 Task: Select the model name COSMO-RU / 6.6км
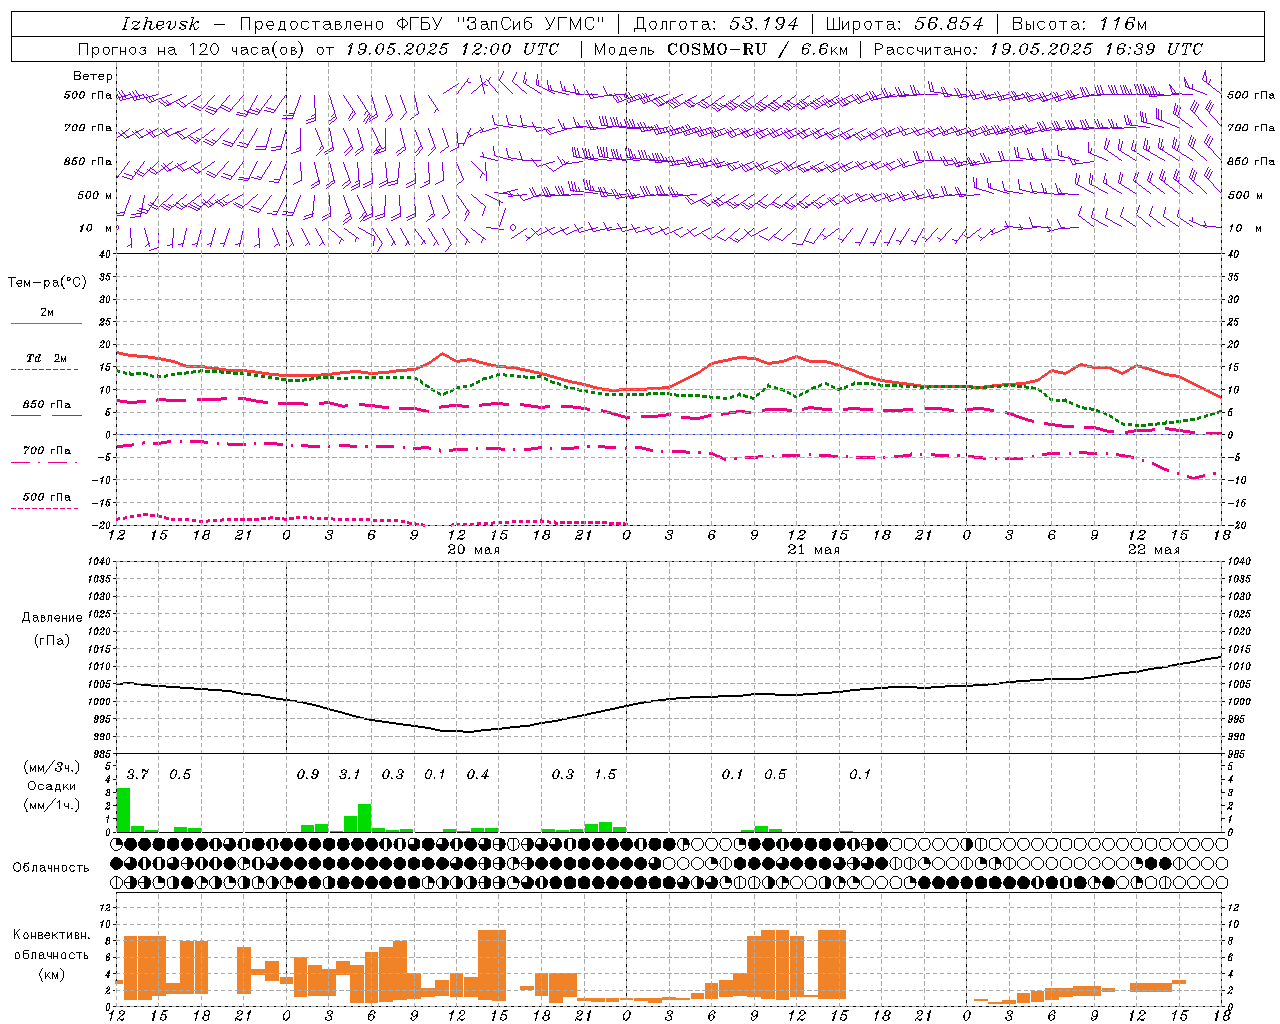coord(758,49)
